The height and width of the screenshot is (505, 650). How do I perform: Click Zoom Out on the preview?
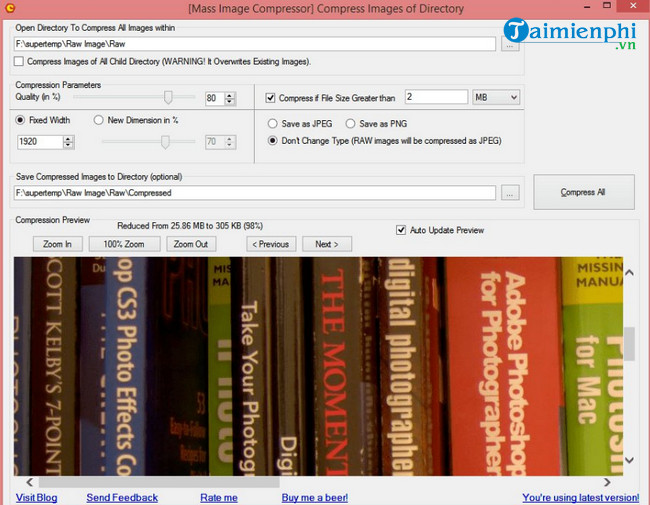191,244
